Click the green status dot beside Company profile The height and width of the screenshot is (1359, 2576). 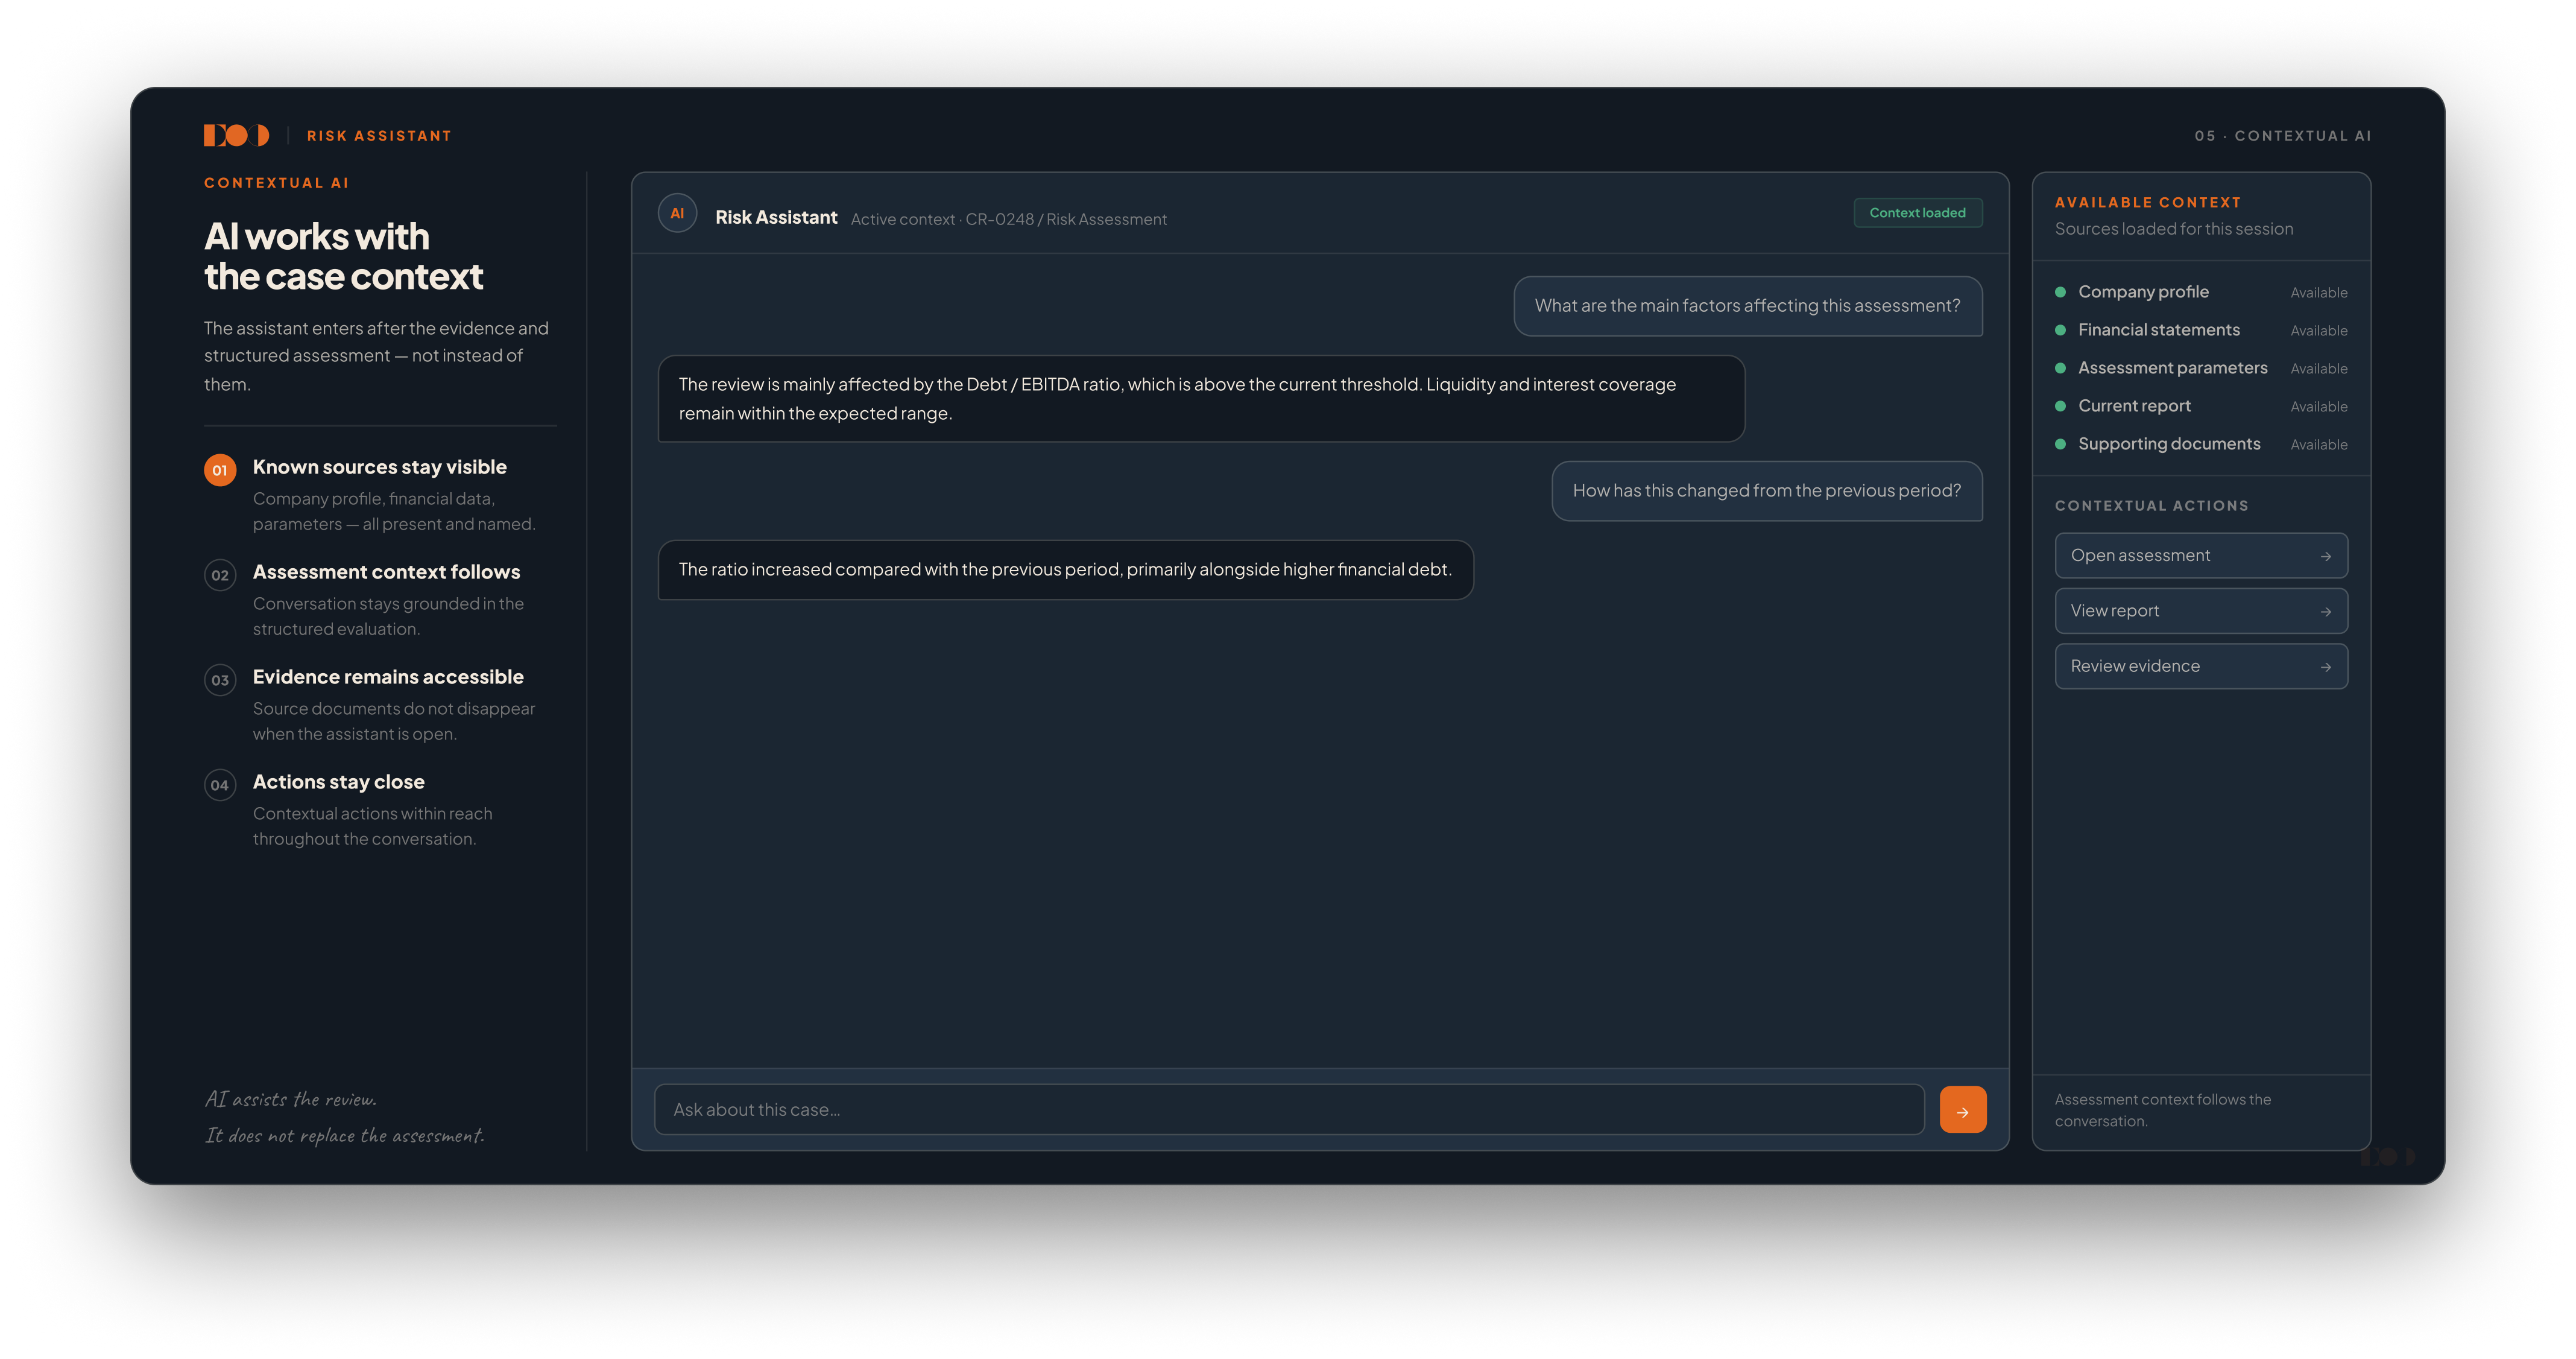tap(2060, 292)
